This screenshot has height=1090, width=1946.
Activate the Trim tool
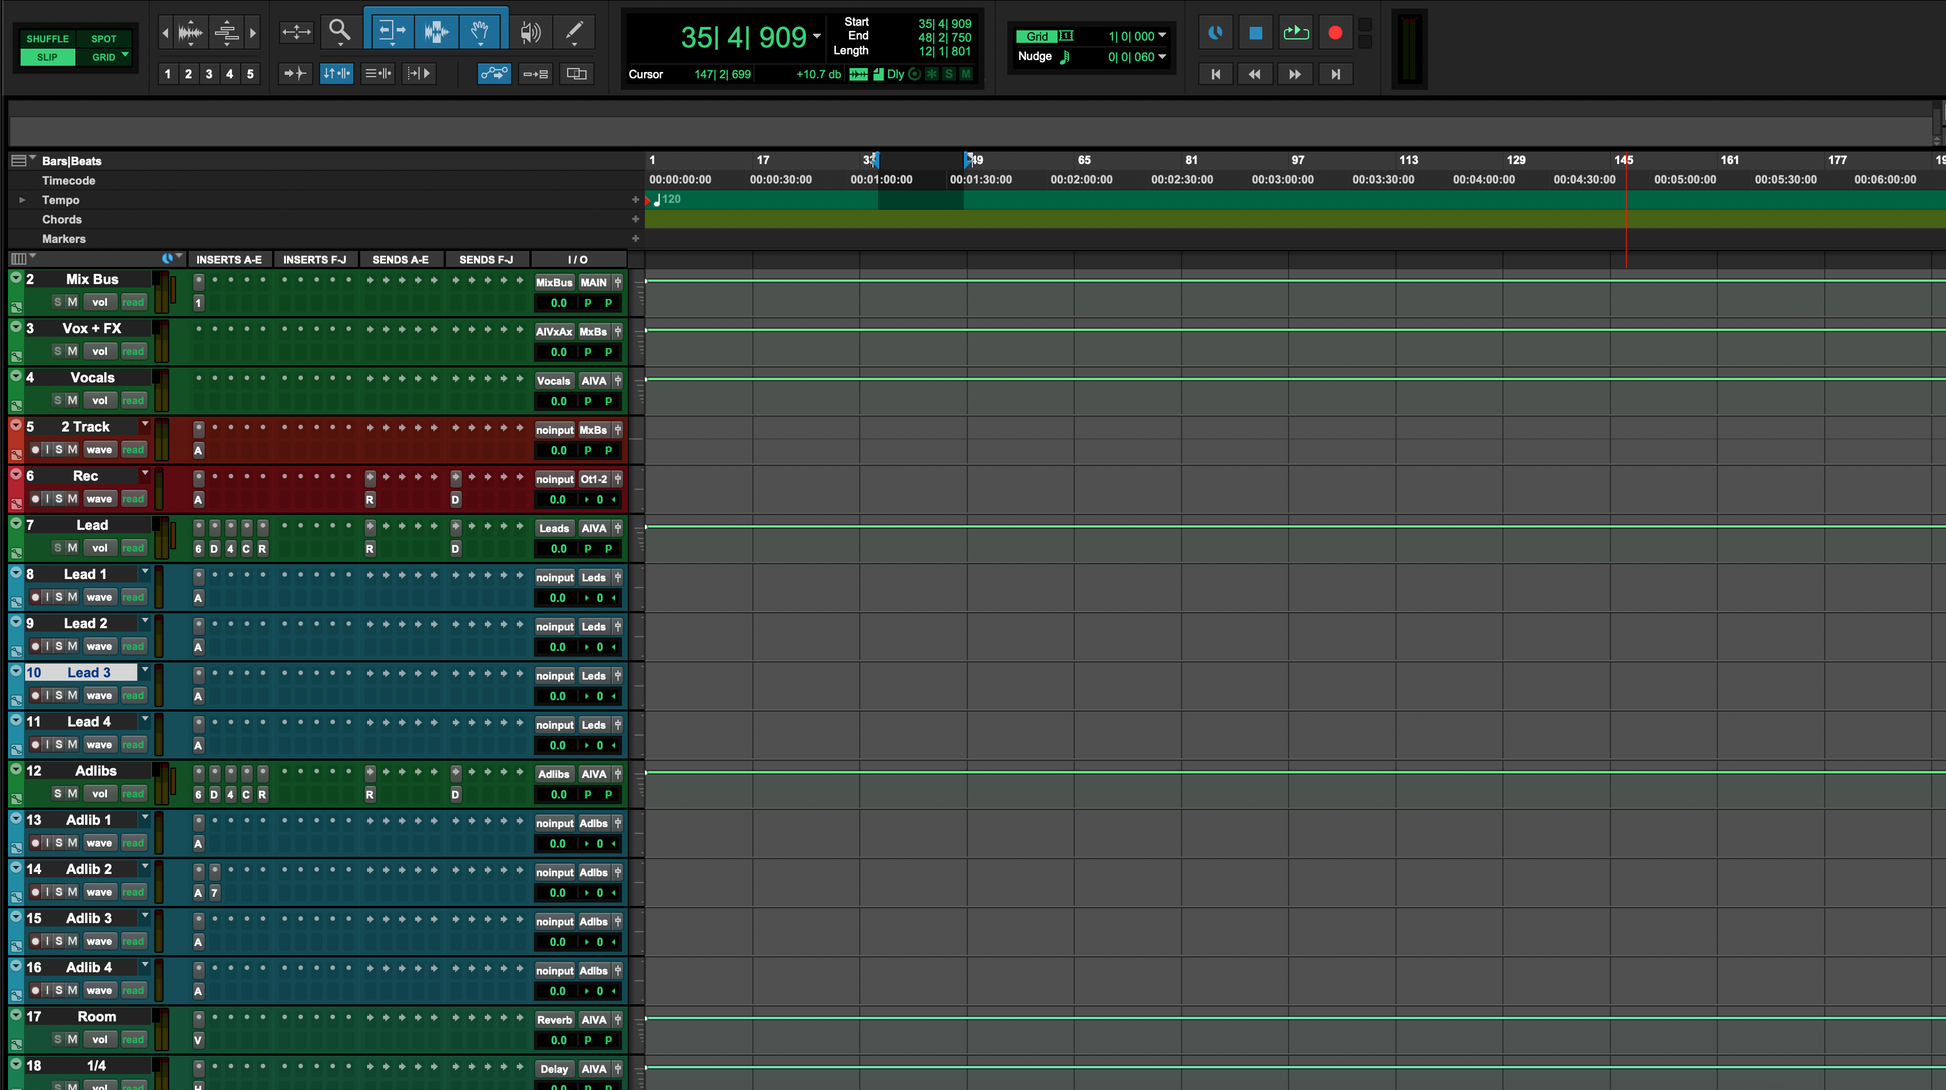[391, 32]
